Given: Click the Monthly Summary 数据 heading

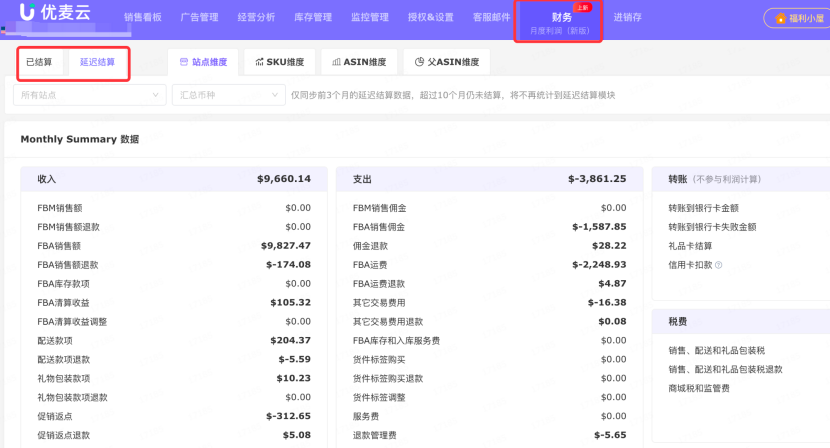Looking at the screenshot, I should [80, 139].
